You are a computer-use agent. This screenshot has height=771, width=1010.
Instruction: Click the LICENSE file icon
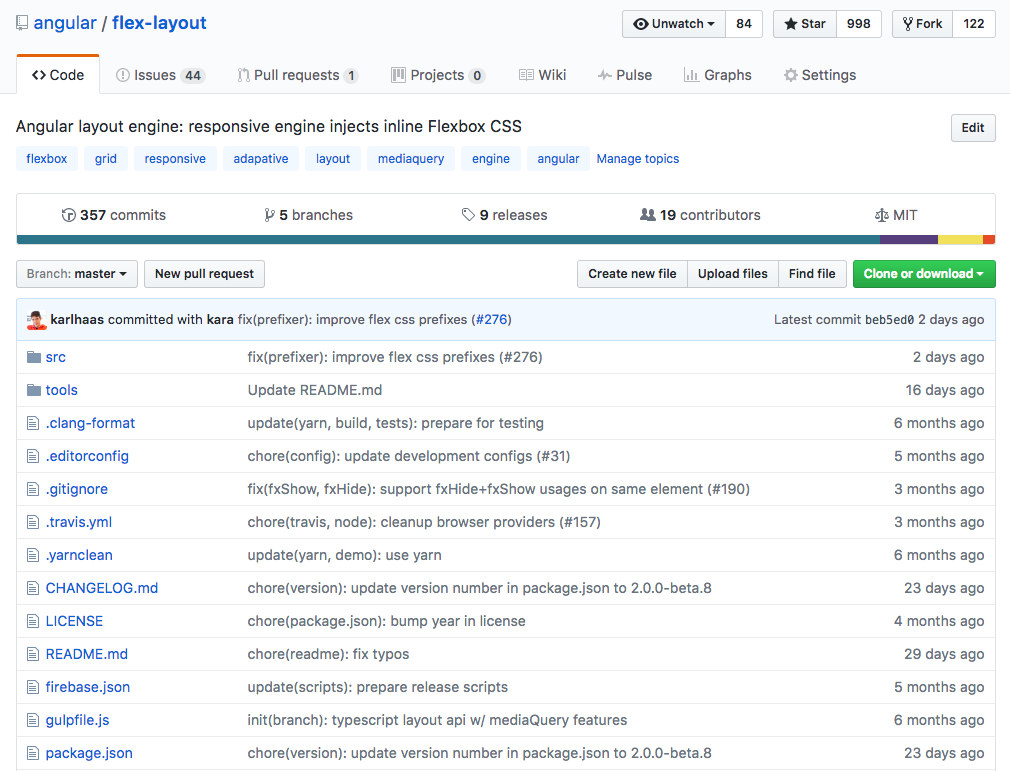[x=33, y=621]
